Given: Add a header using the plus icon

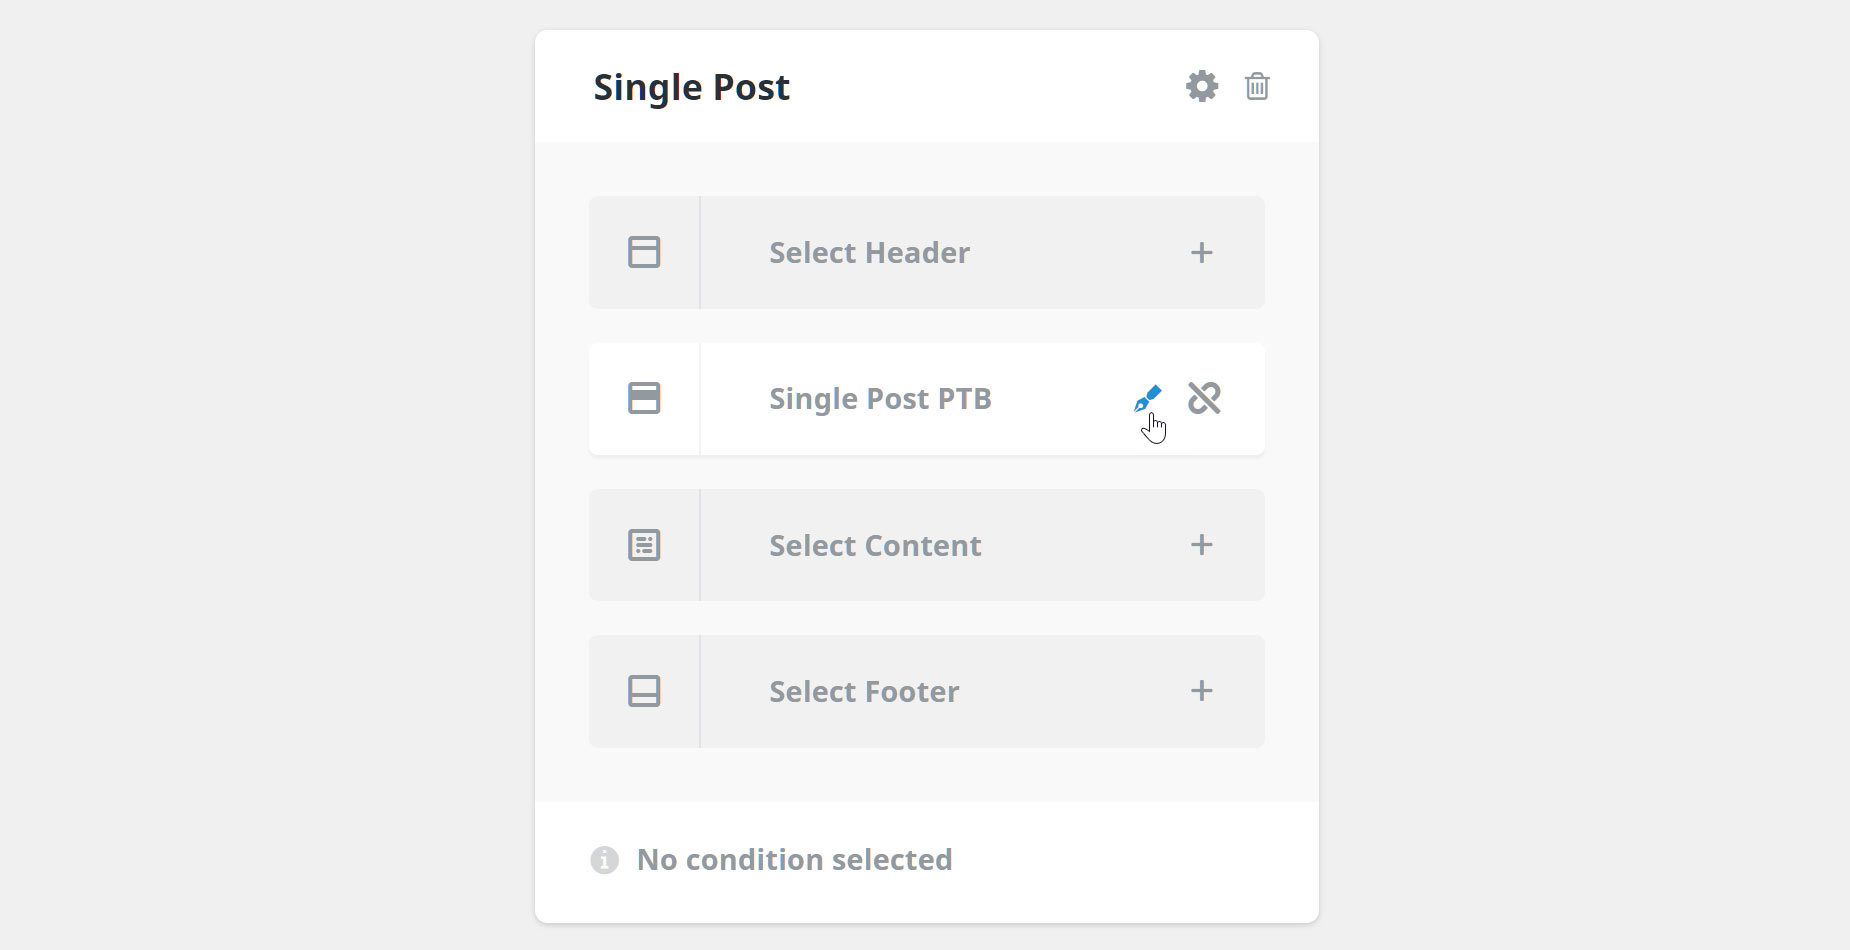Looking at the screenshot, I should pos(1202,252).
